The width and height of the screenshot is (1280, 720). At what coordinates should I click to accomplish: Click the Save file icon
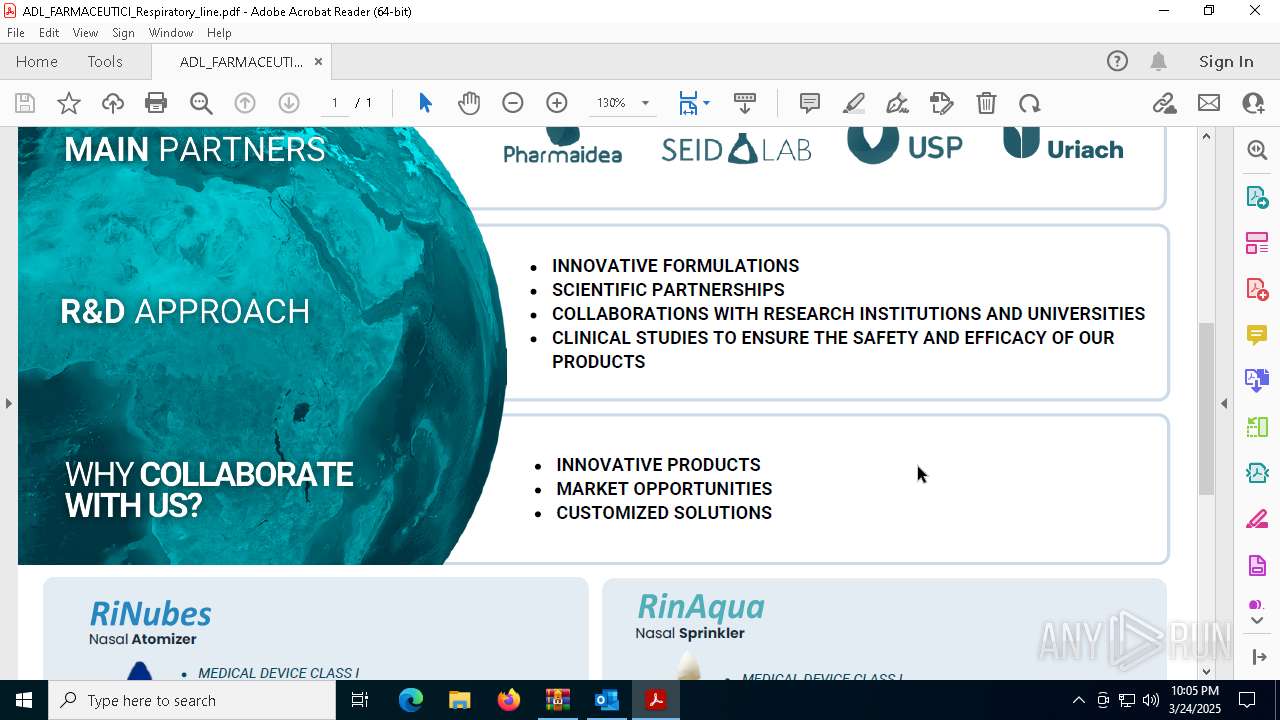point(25,103)
